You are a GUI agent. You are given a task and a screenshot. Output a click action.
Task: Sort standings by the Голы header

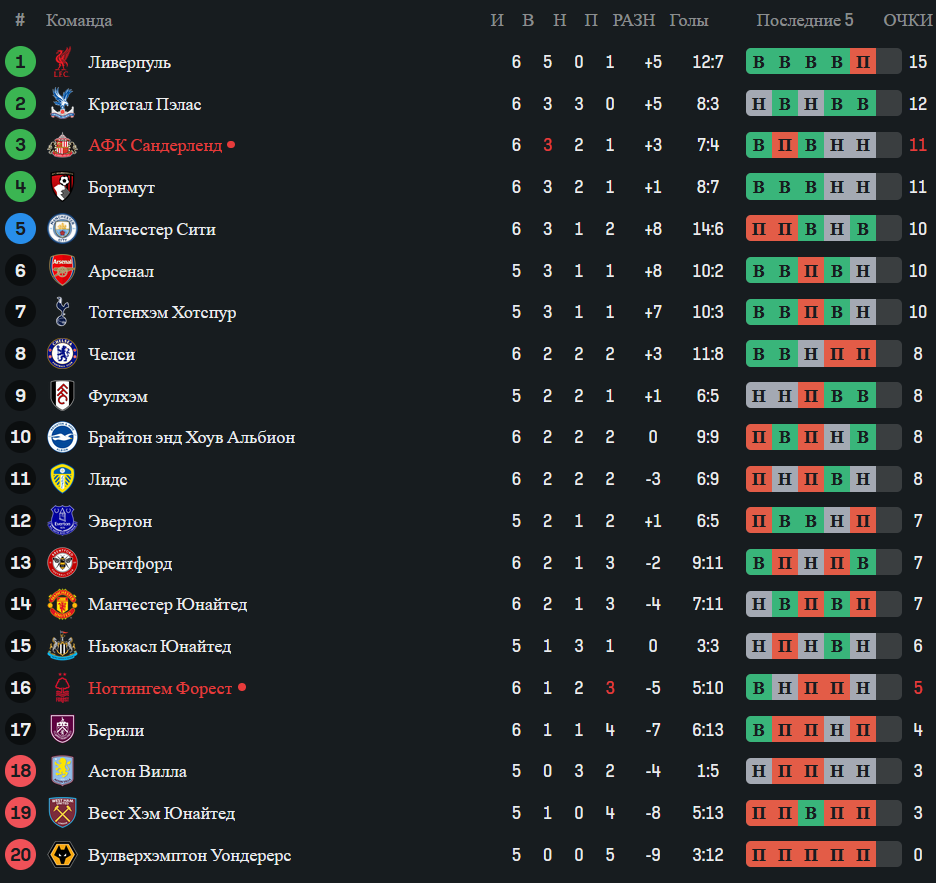click(688, 20)
